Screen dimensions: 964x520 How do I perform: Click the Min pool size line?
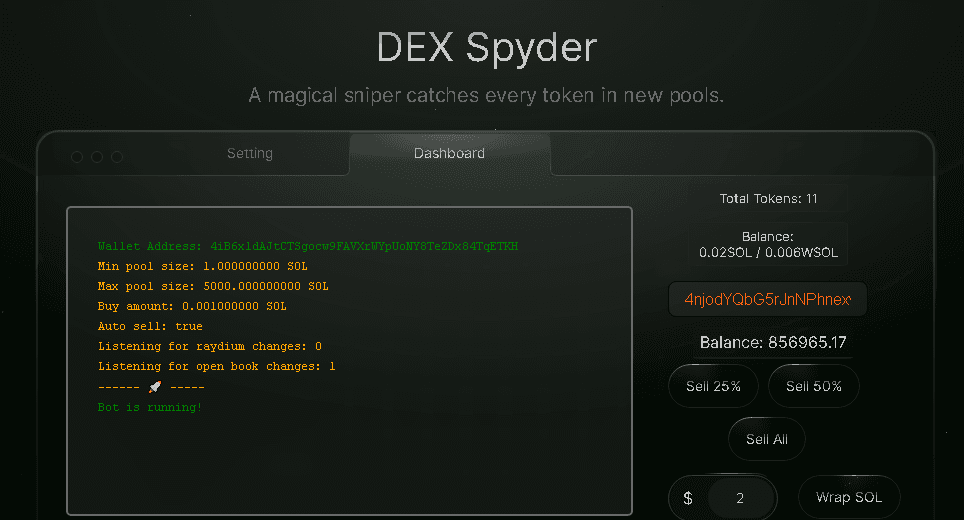[202, 266]
